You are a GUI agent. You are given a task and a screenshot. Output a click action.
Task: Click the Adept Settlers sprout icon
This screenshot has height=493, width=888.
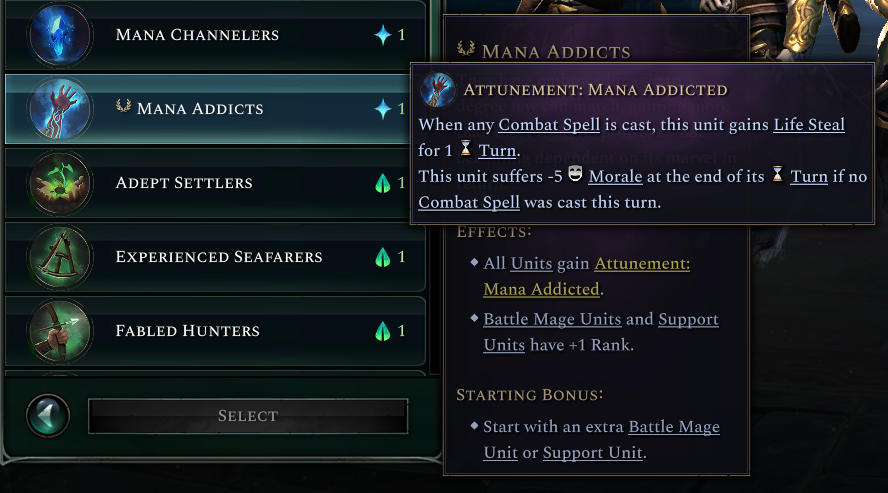click(60, 183)
